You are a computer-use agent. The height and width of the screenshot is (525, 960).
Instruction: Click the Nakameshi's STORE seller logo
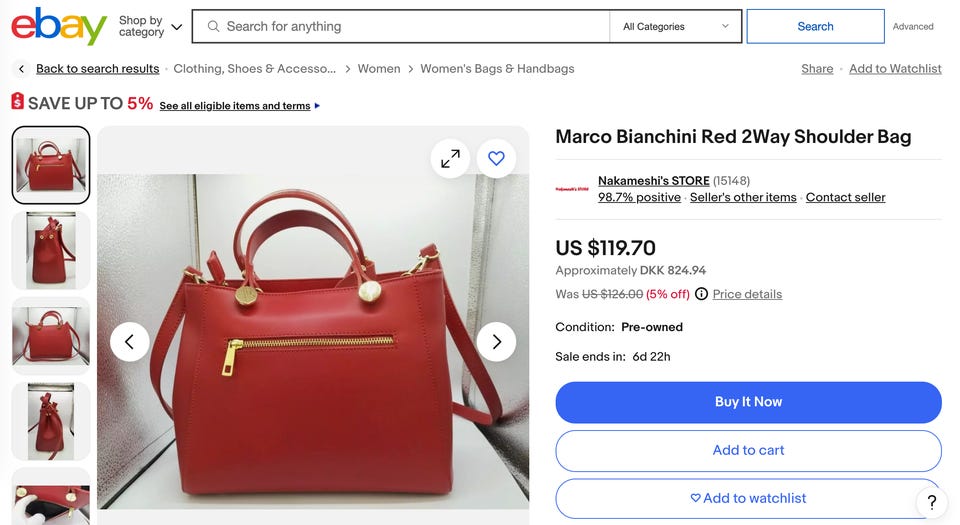pos(572,188)
